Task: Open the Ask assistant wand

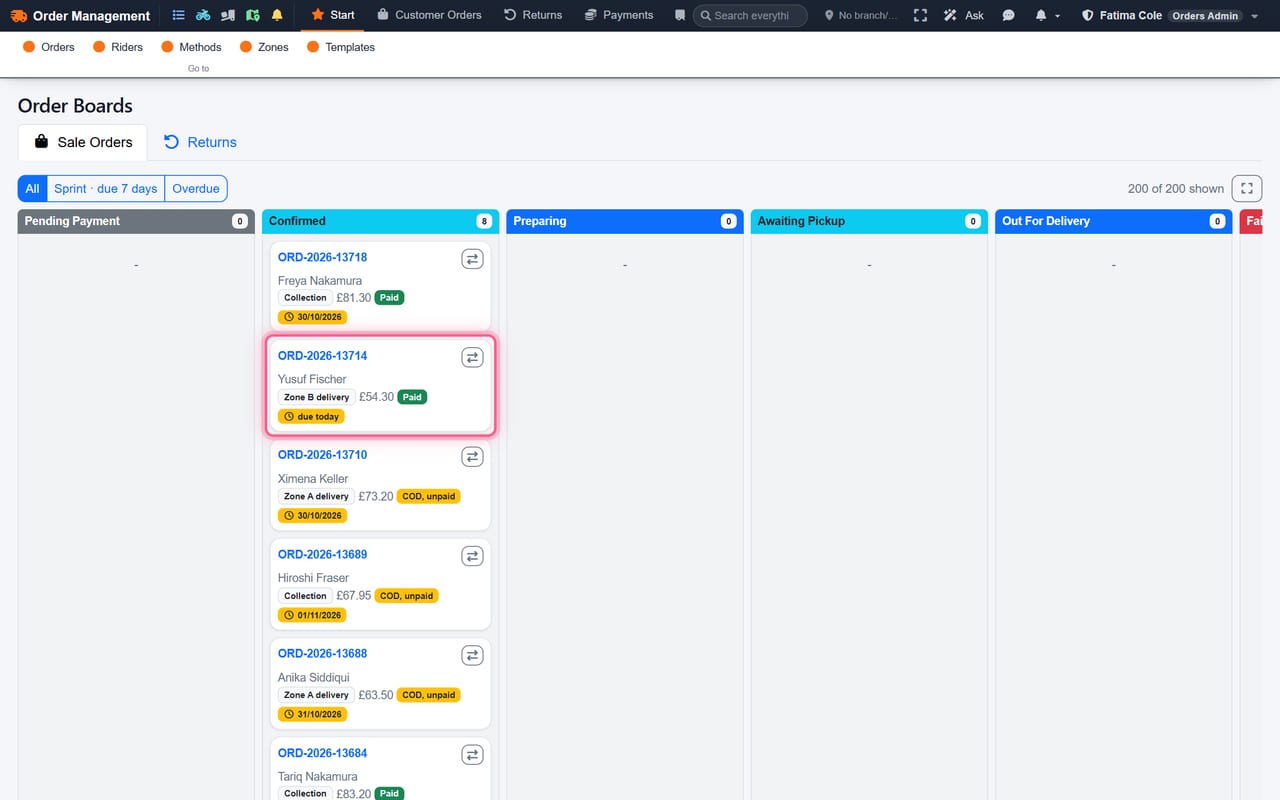Action: click(x=964, y=16)
